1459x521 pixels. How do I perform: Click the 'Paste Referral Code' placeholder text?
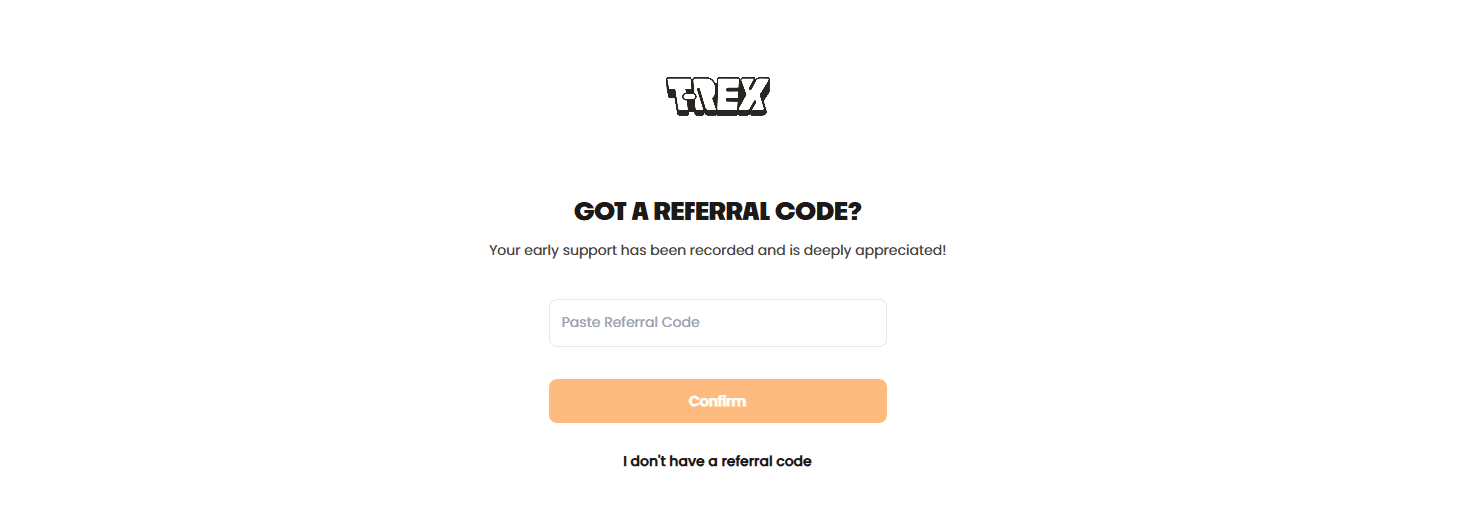[630, 323]
